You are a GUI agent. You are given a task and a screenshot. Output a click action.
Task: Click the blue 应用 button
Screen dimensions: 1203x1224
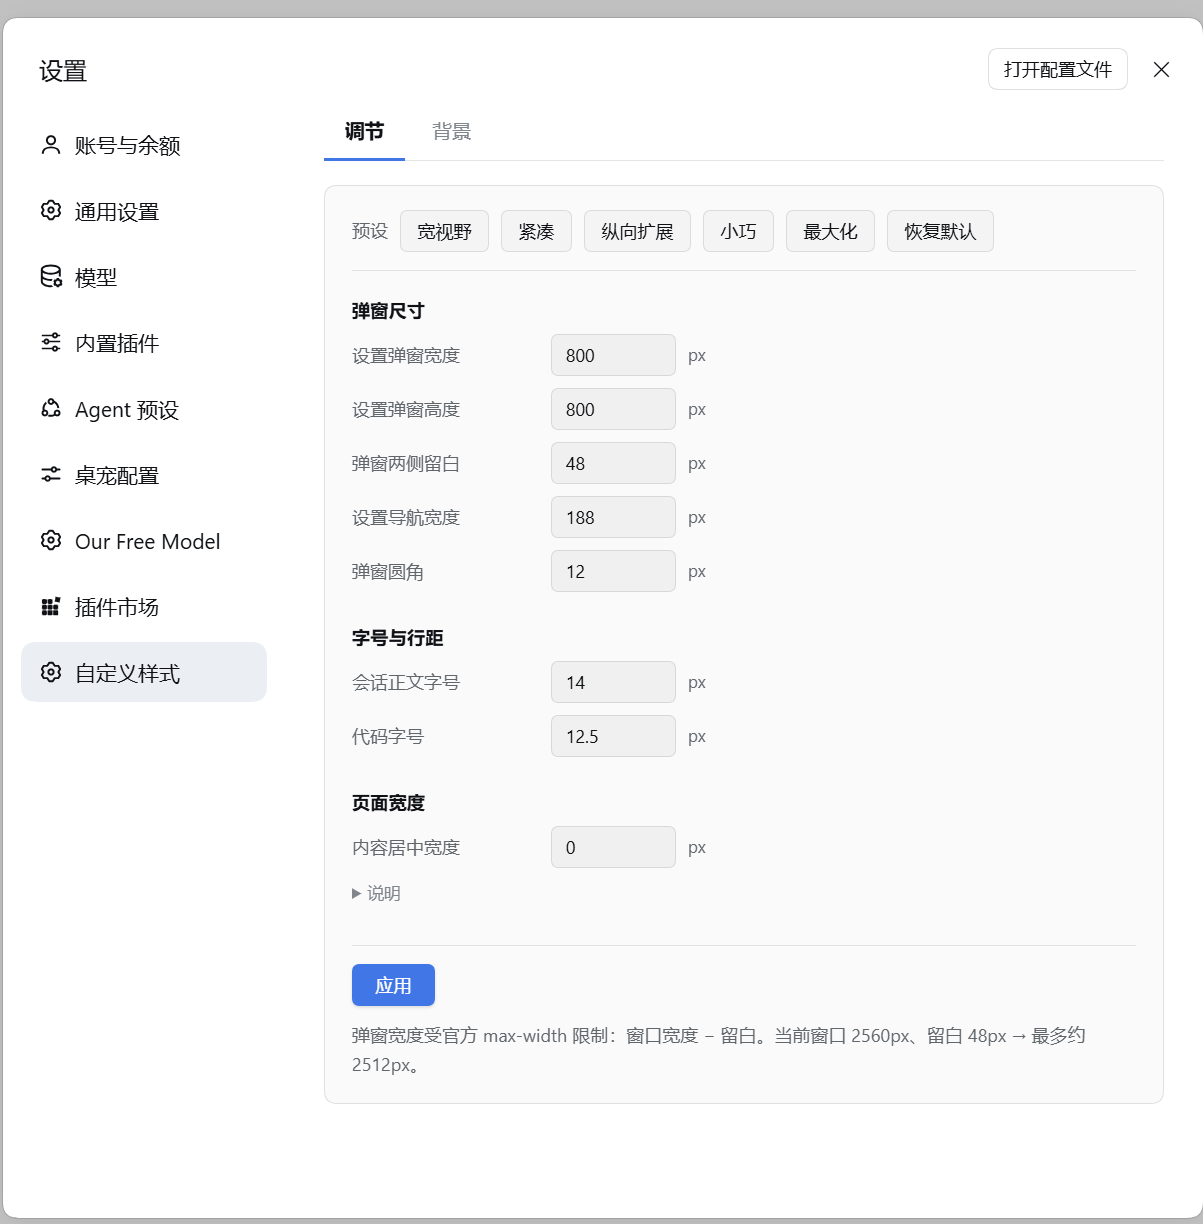pyautogui.click(x=393, y=985)
